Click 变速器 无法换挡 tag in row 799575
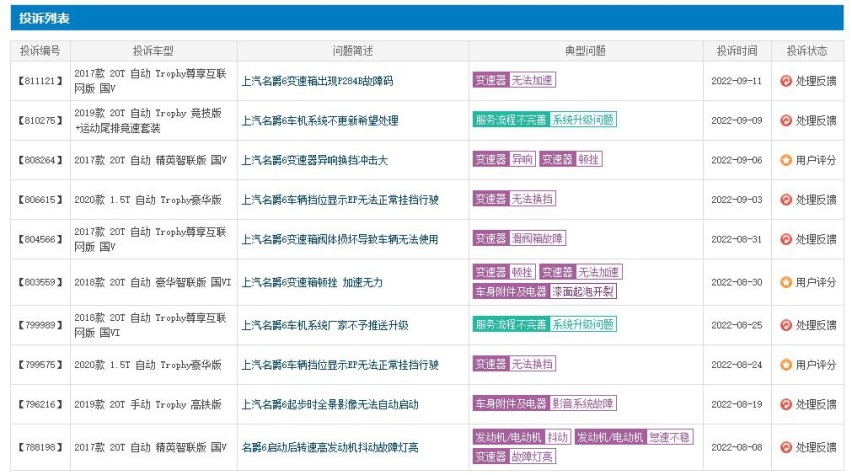 click(514, 364)
